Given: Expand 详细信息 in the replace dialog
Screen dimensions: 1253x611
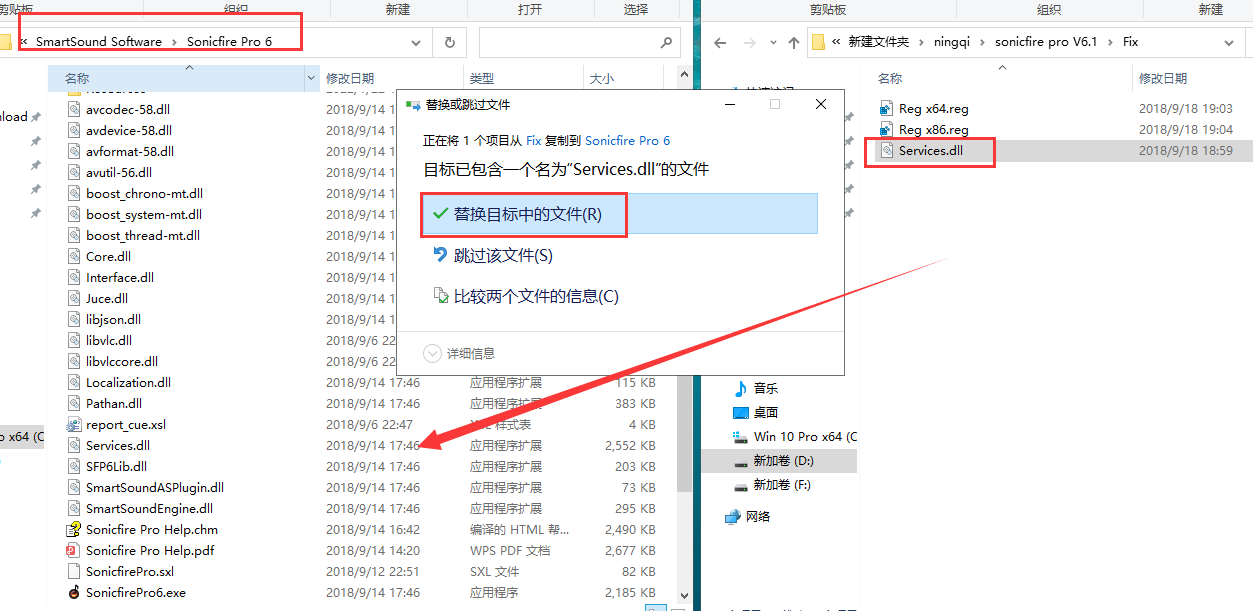Looking at the screenshot, I should point(459,353).
